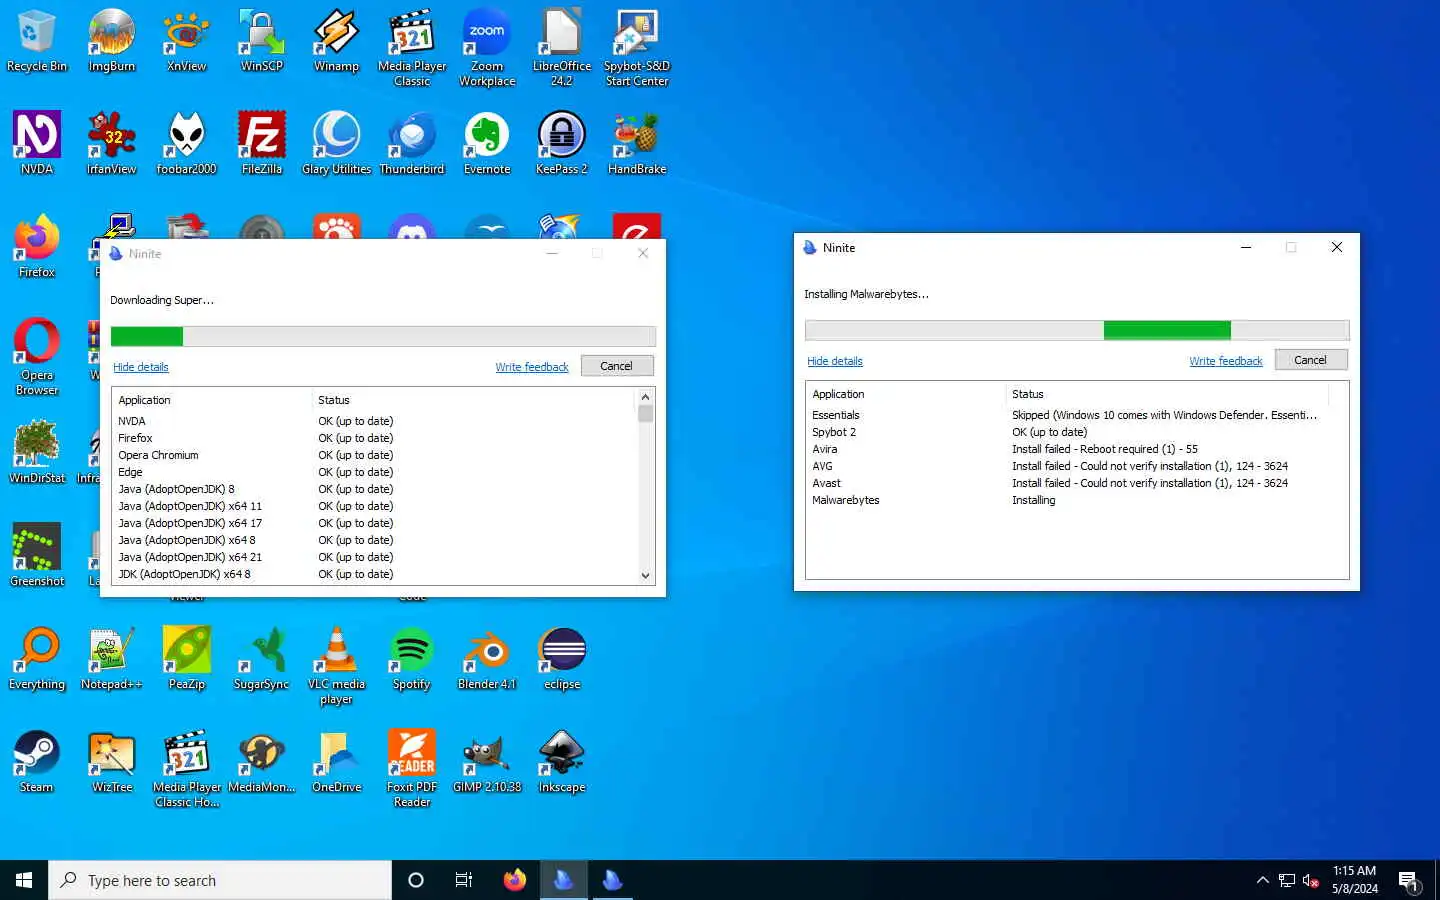Image resolution: width=1440 pixels, height=900 pixels.
Task: Click the muted volume tray icon
Action: click(1311, 880)
